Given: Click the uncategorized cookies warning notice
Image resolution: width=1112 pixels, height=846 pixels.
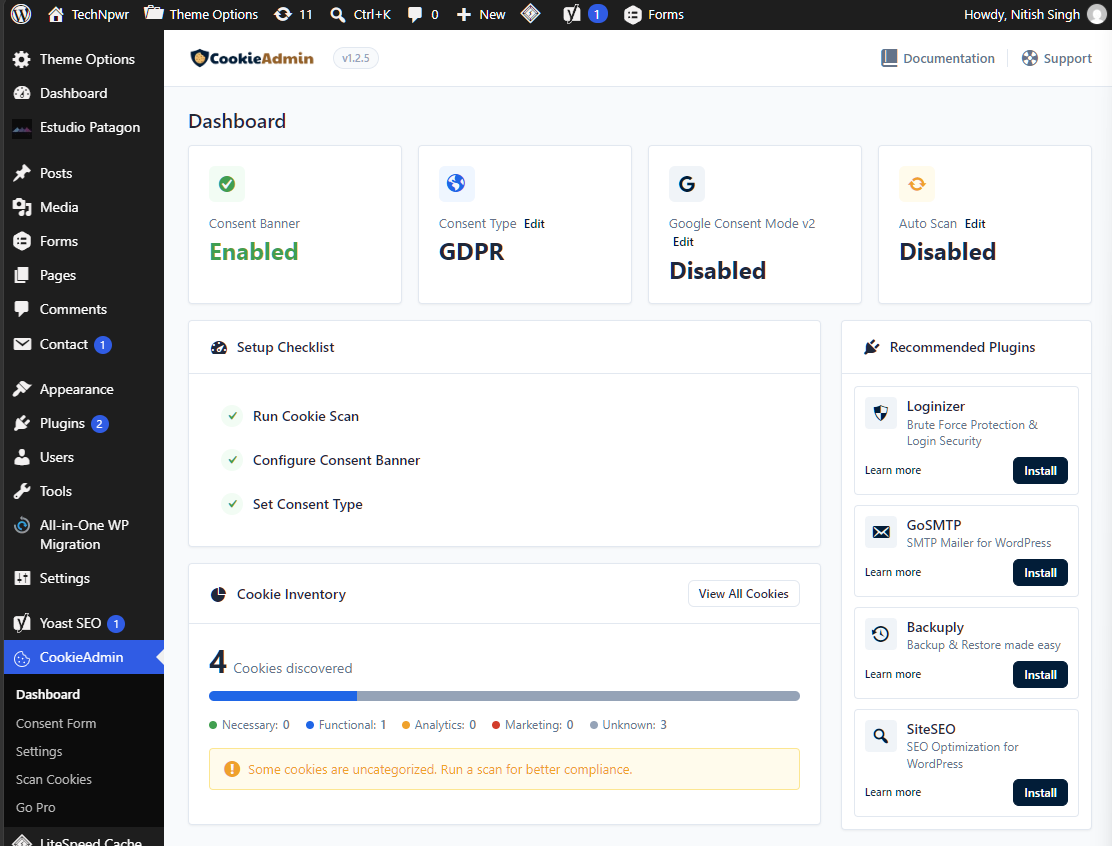Looking at the screenshot, I should point(504,769).
